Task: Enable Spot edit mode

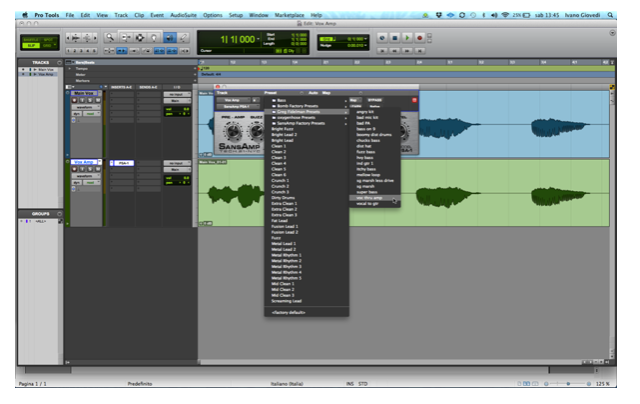Action: (49, 40)
